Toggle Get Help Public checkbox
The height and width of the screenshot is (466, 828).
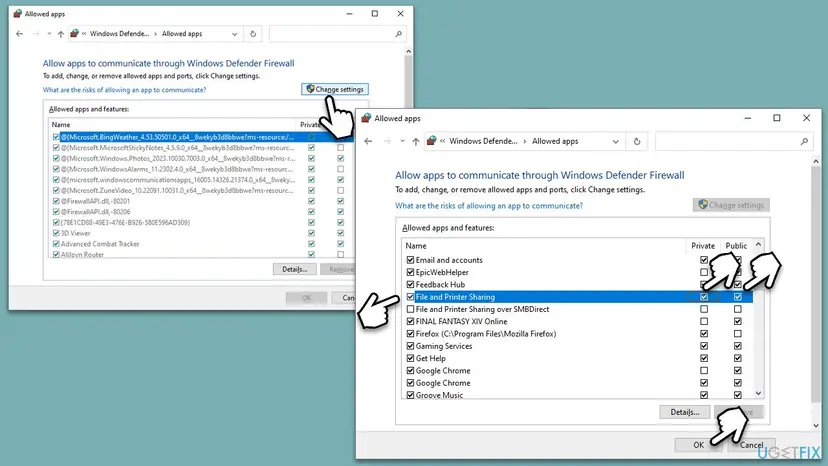738,358
